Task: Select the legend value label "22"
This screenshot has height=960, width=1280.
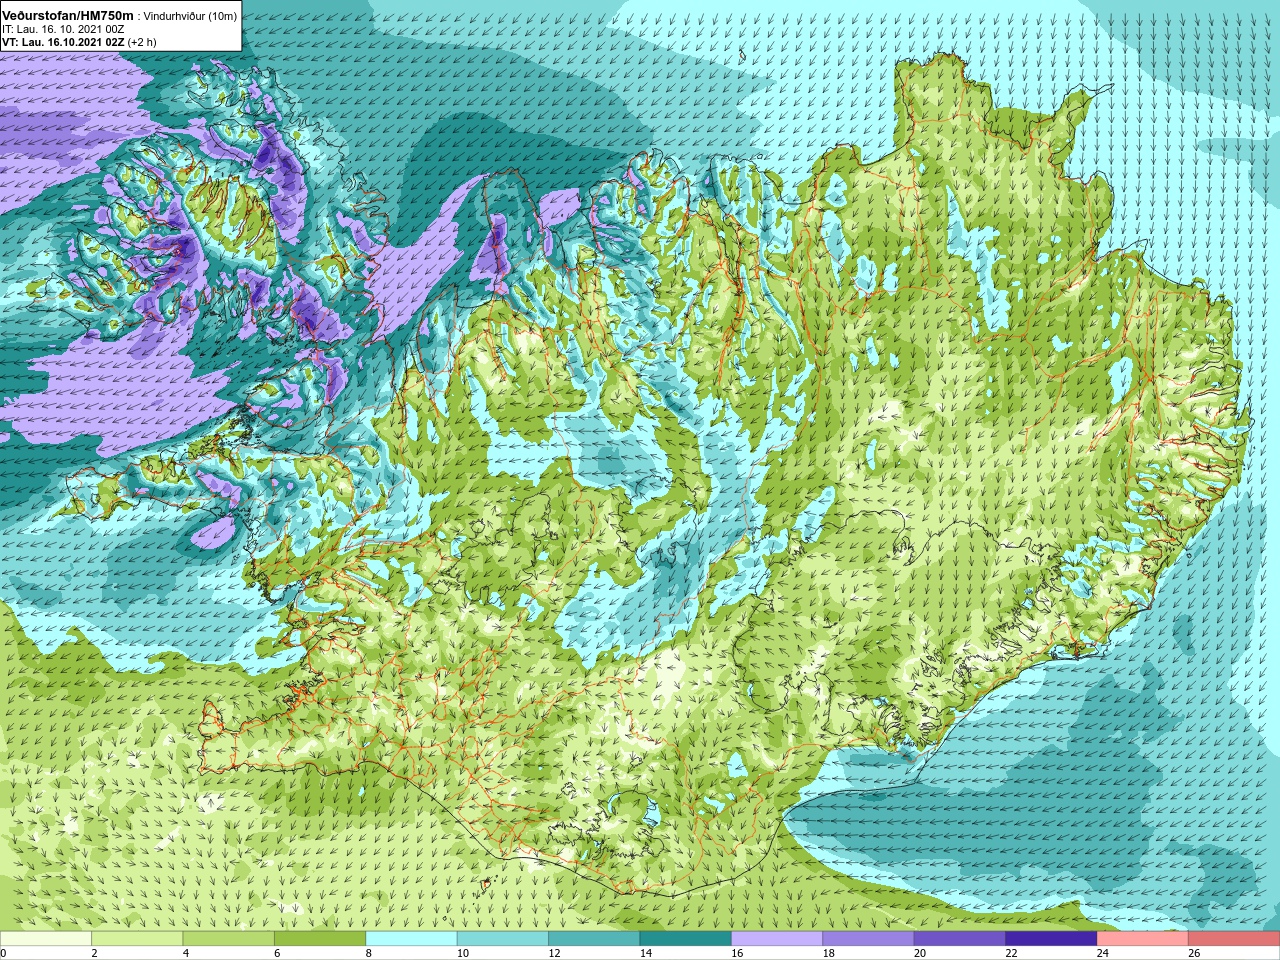Action: point(1012,953)
